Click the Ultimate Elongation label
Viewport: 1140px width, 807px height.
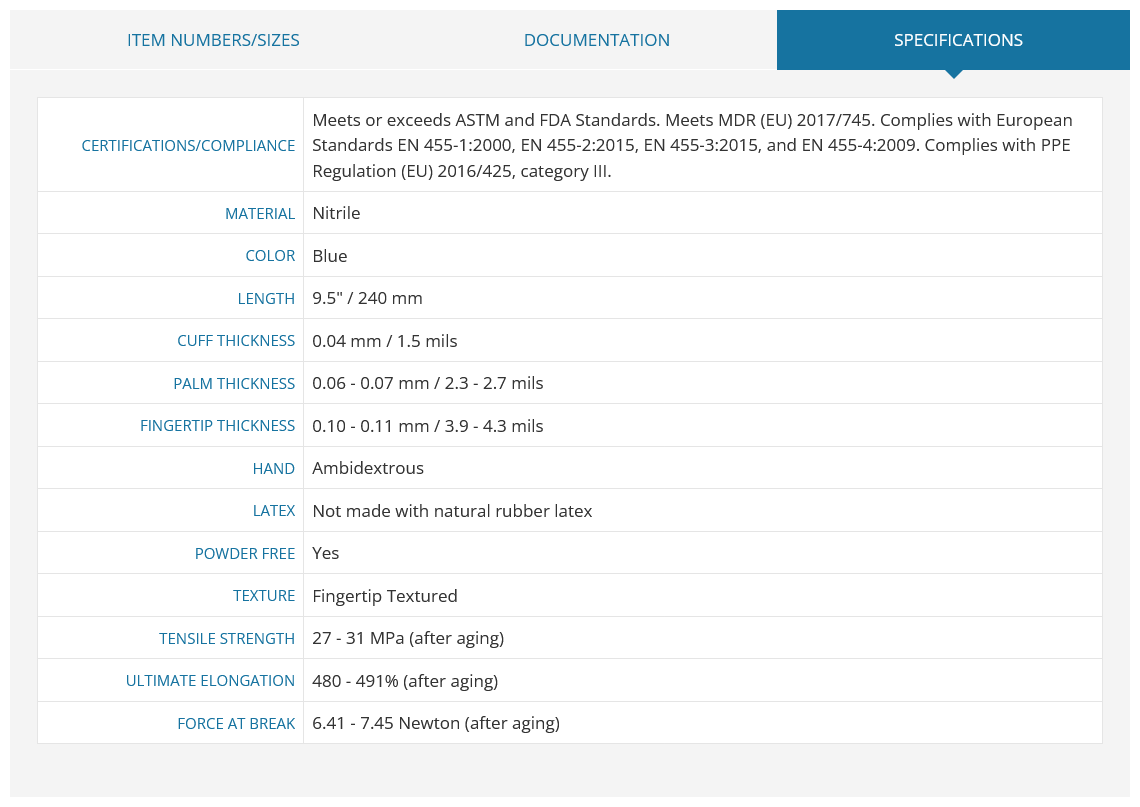tap(210, 681)
